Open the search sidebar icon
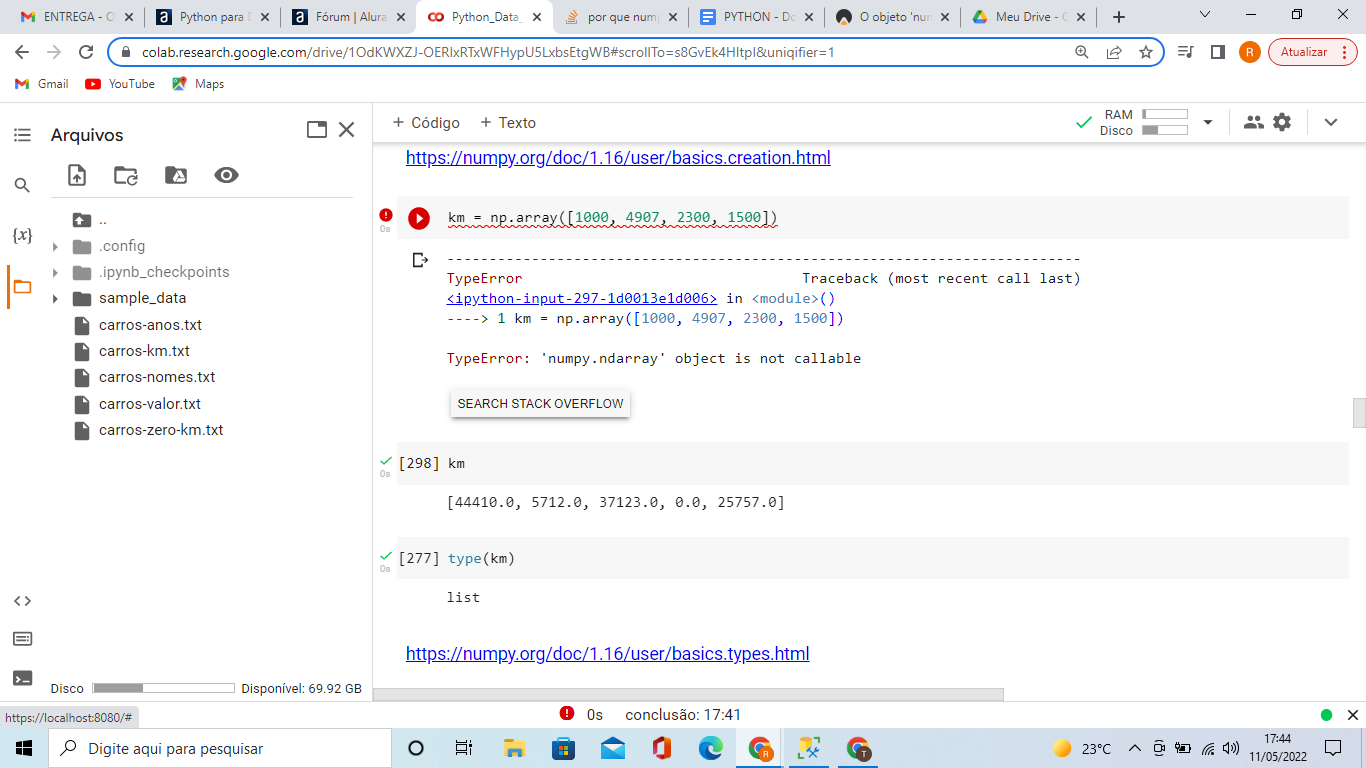Screen dimensions: 1366x768 point(22,185)
